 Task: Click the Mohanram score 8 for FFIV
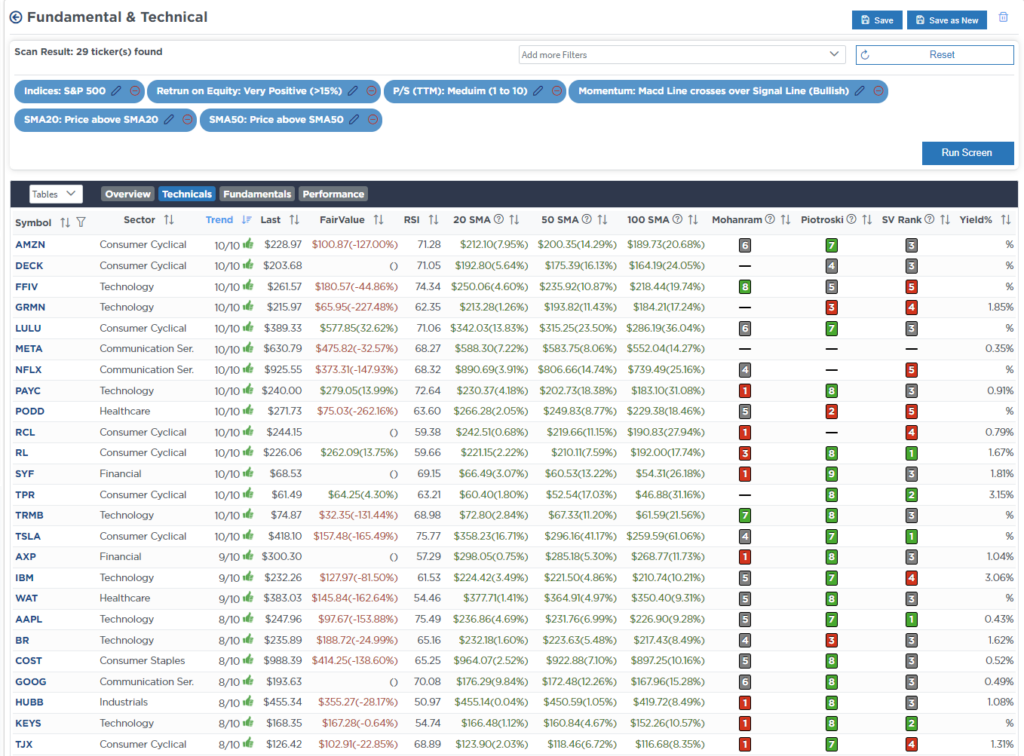tap(744, 287)
